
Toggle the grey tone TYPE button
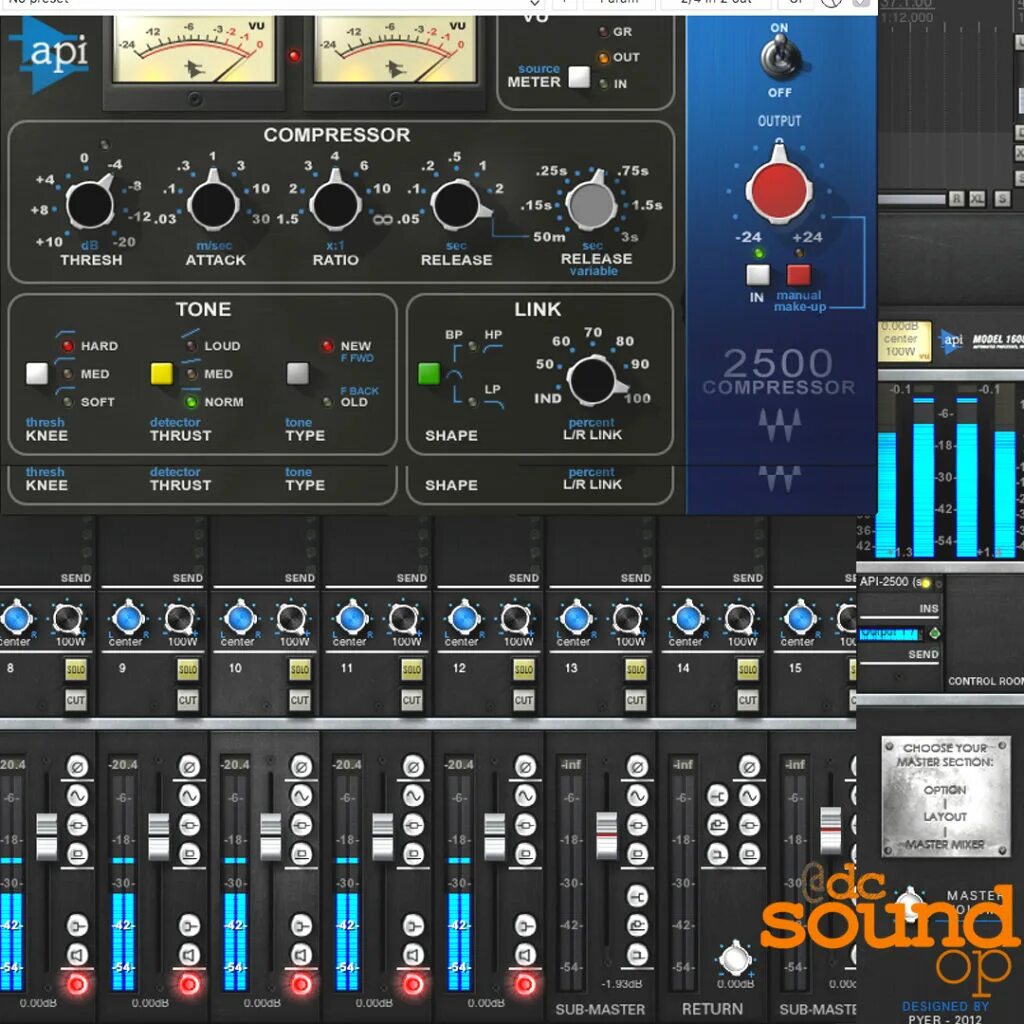[x=298, y=374]
